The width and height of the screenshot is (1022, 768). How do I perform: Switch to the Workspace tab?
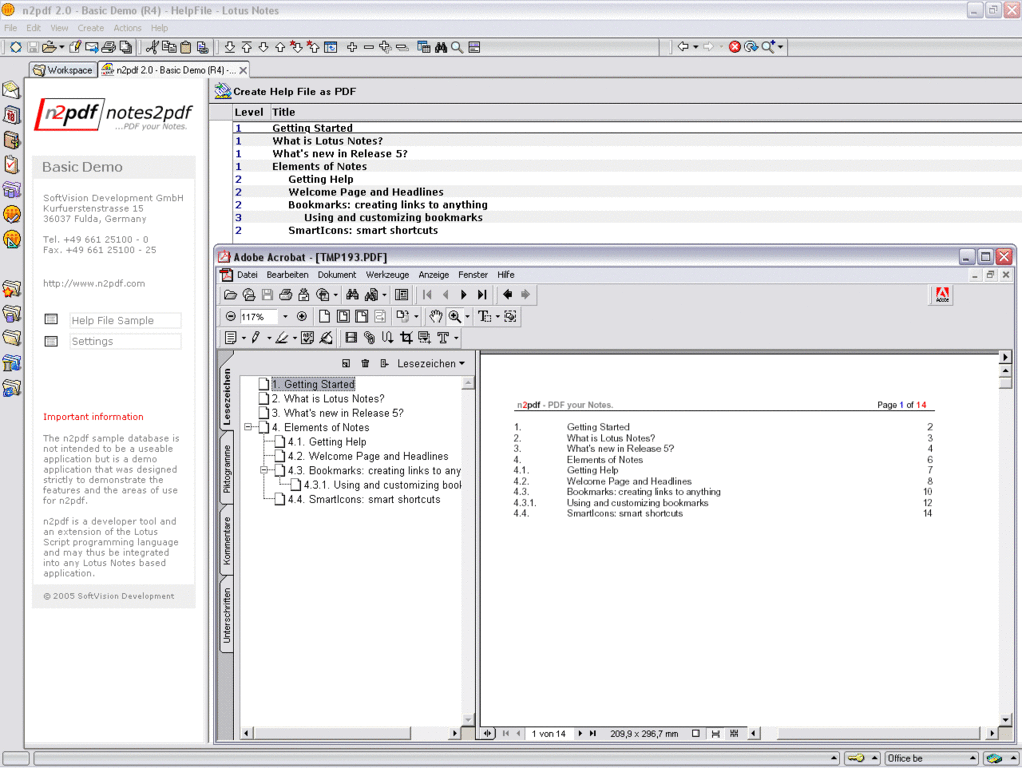63,70
